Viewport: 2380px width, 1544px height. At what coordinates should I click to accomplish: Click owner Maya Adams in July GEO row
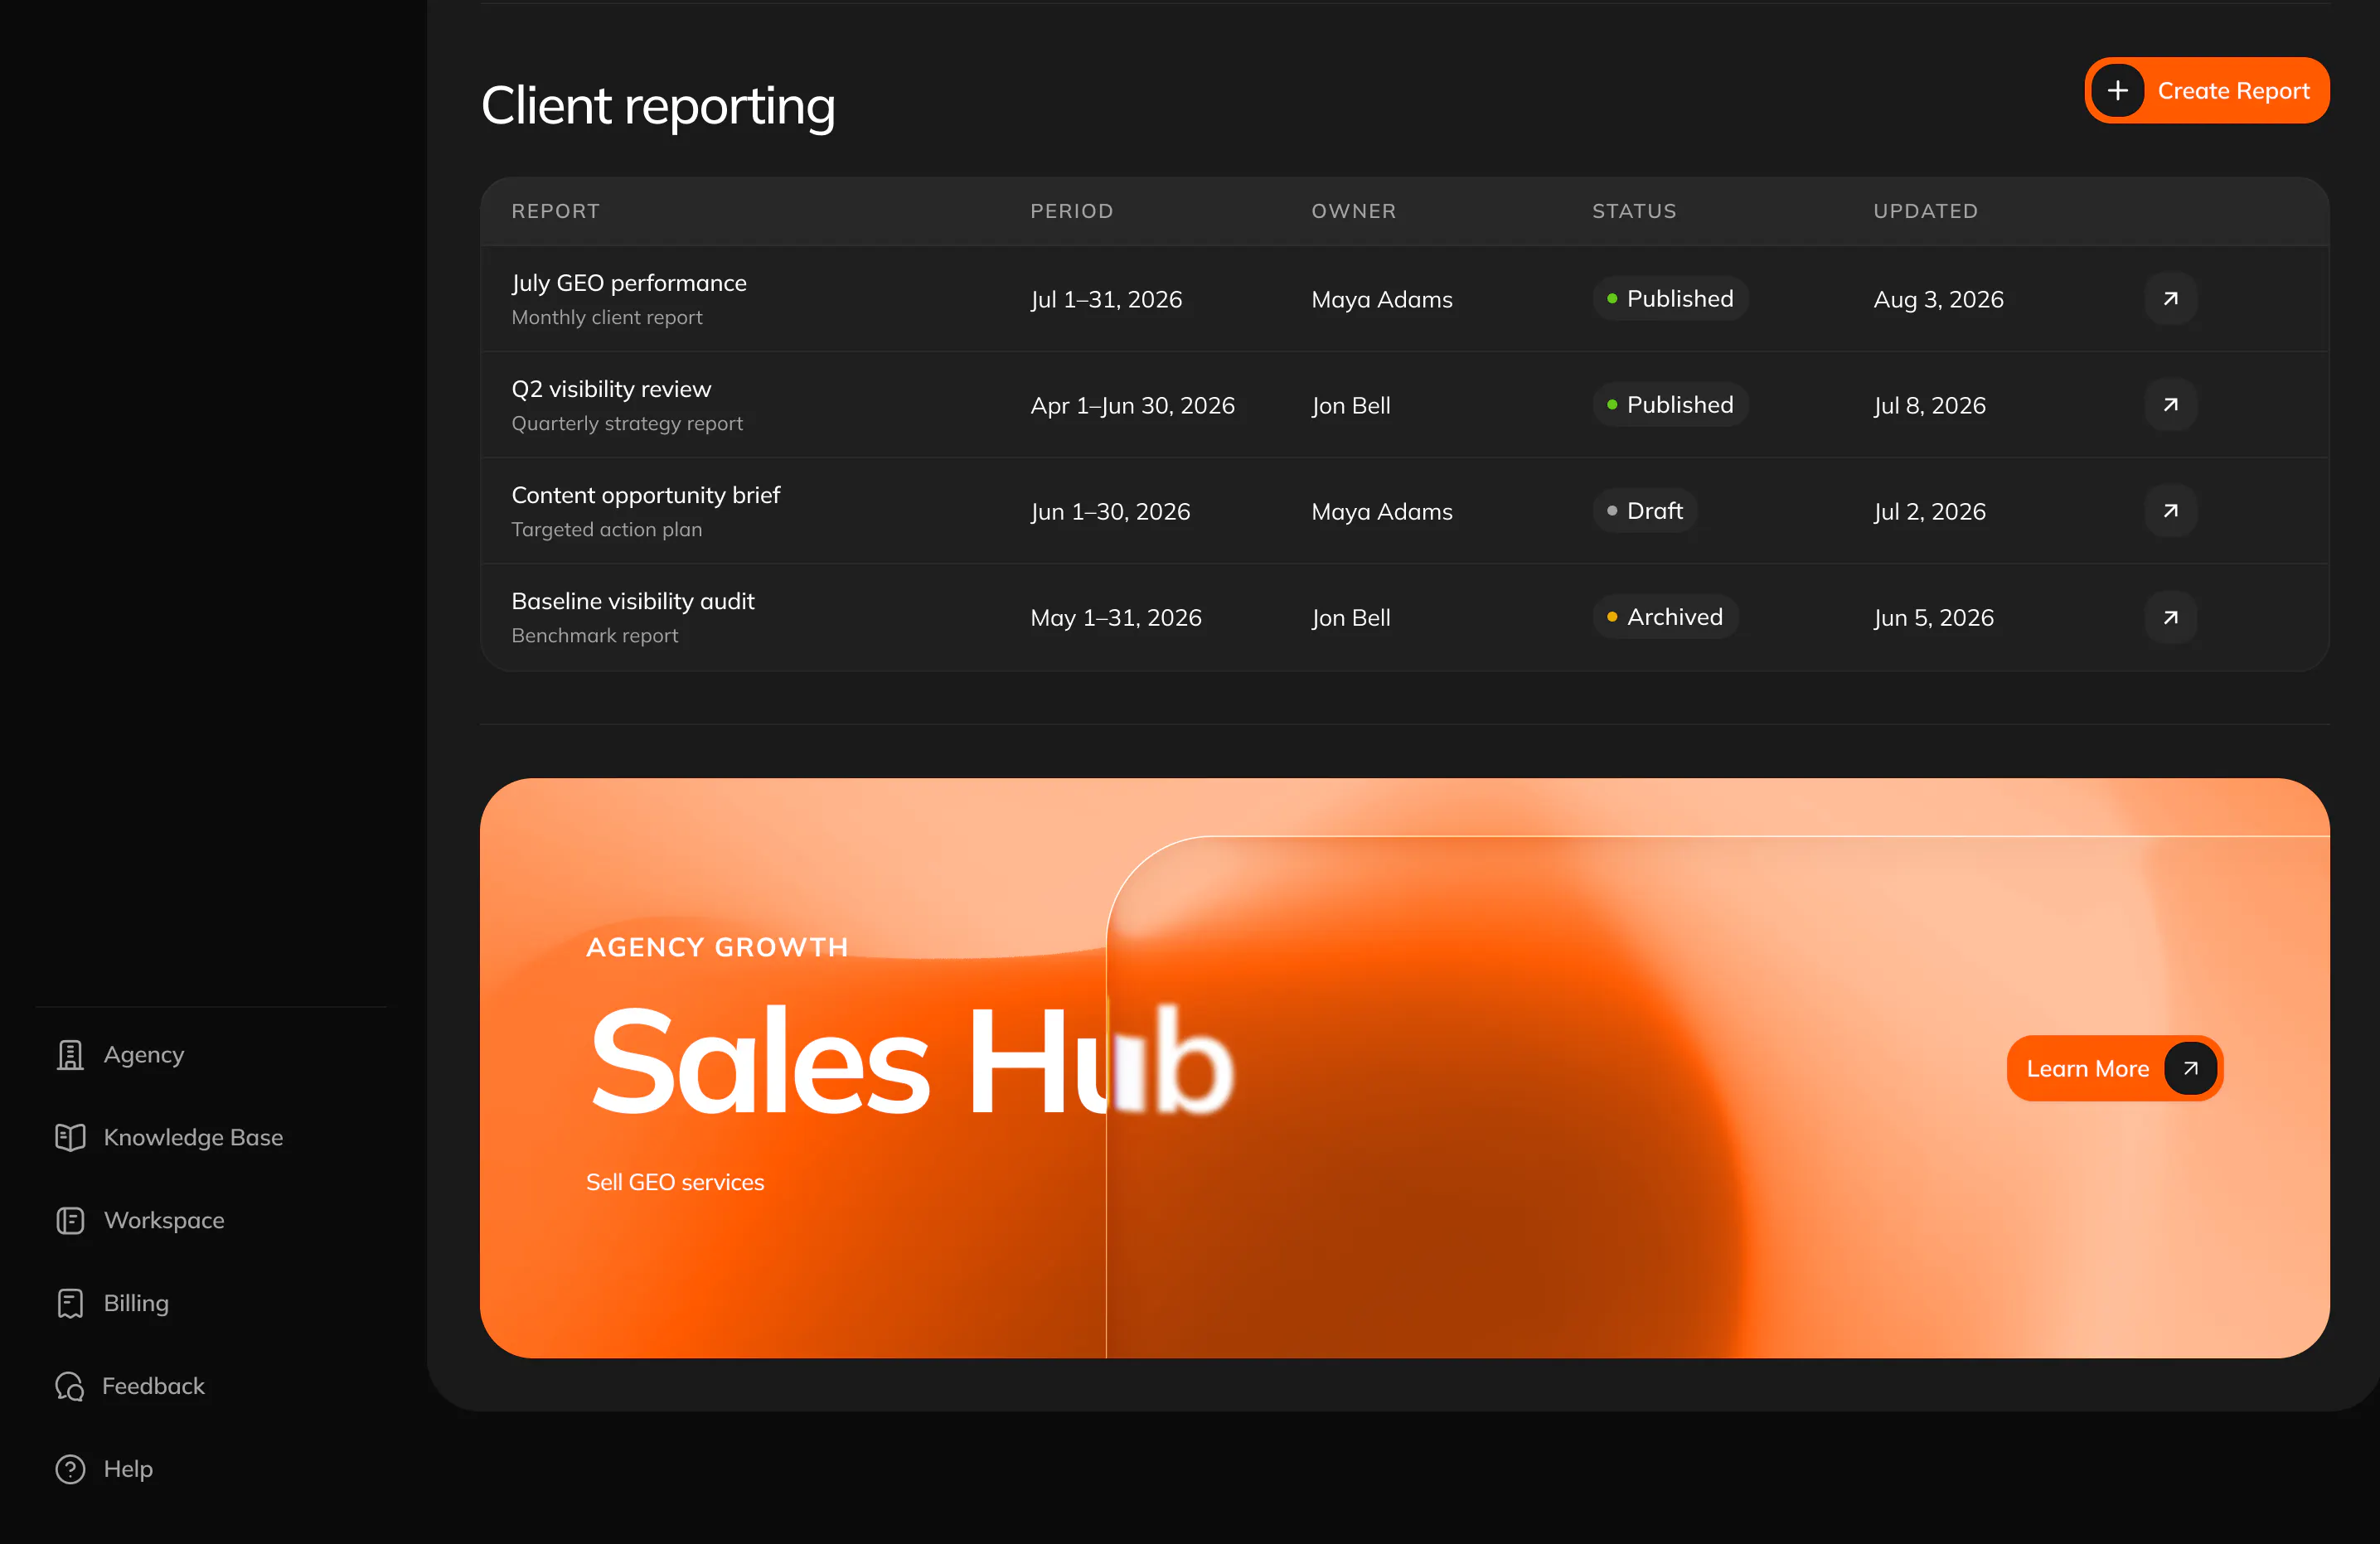click(x=1382, y=299)
